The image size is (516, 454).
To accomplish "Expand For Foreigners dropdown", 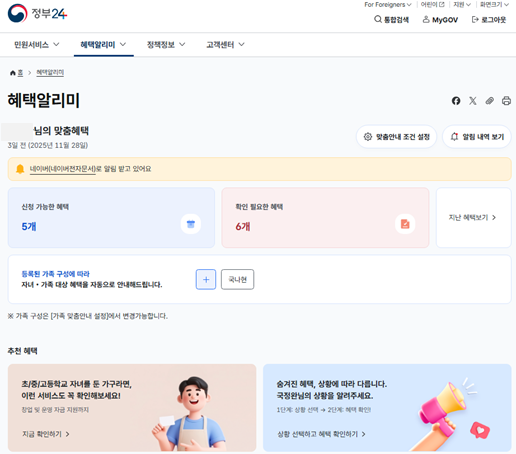I will click(x=388, y=5).
